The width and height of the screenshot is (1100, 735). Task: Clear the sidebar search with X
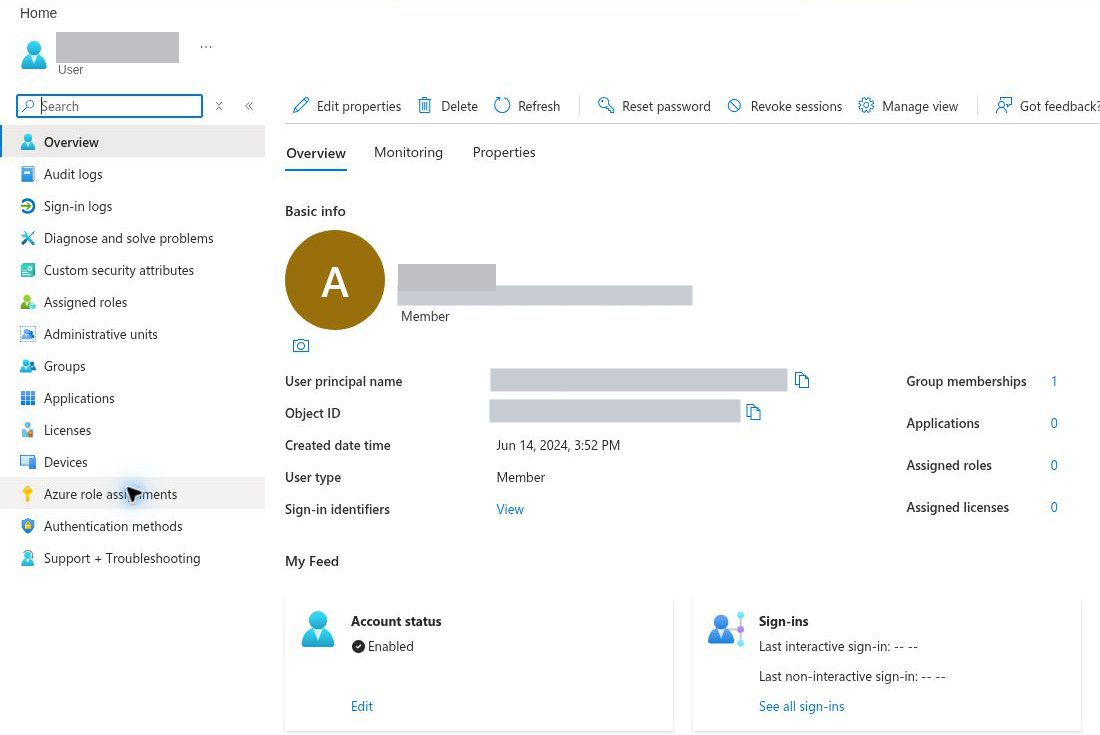(219, 106)
